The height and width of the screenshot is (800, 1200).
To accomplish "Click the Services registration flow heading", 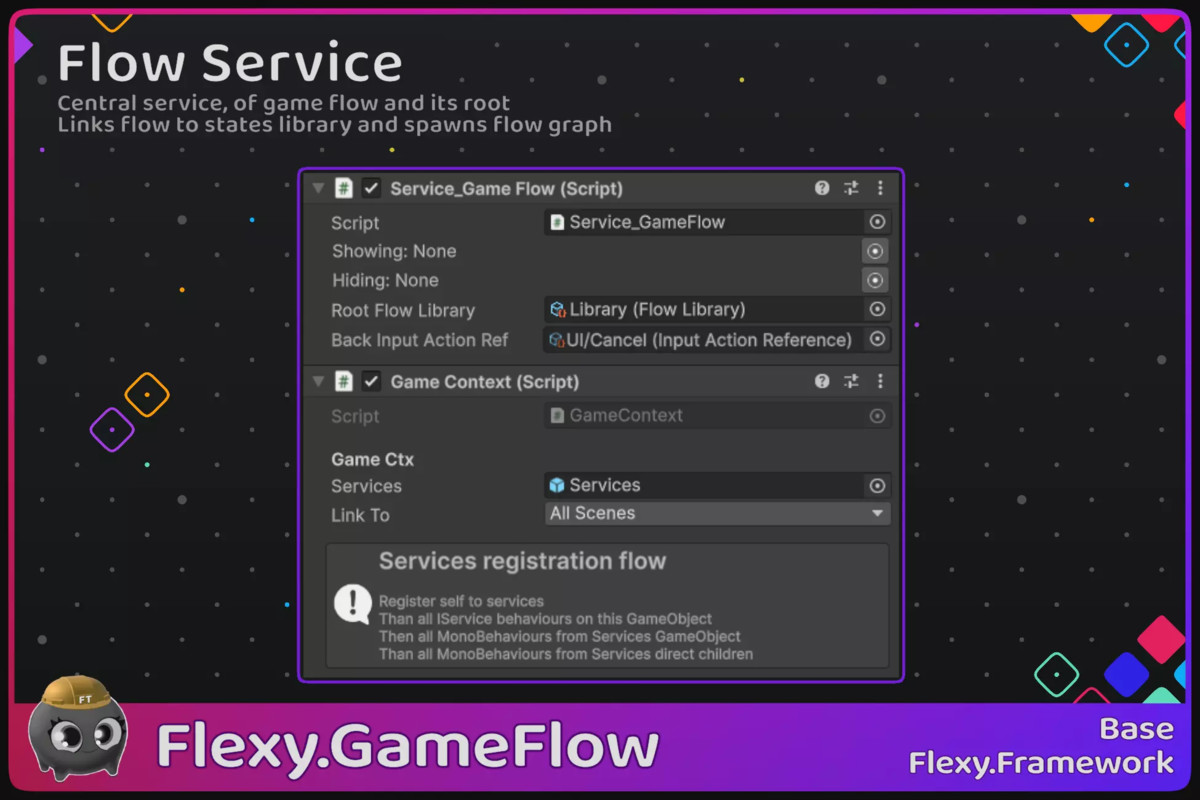I will click(522, 561).
